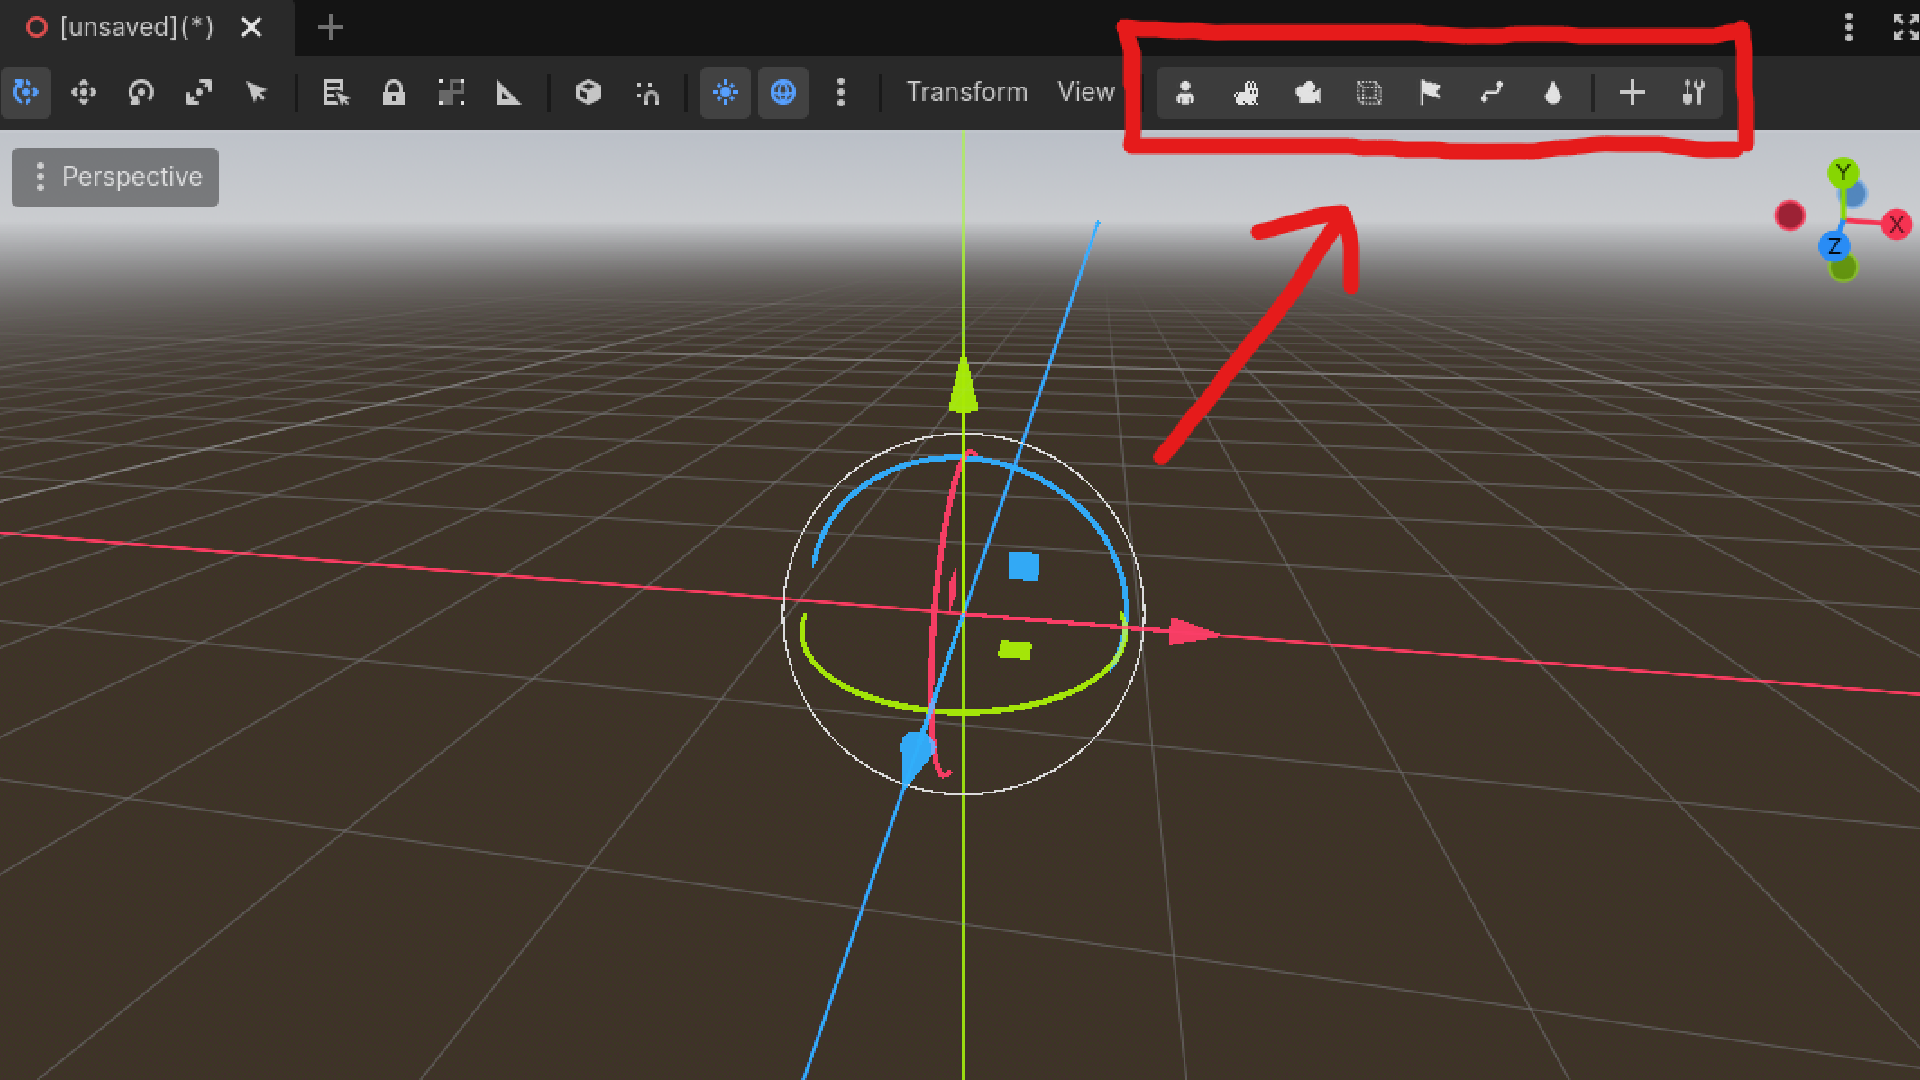Click the camera toolbar icon

[x=1308, y=93]
